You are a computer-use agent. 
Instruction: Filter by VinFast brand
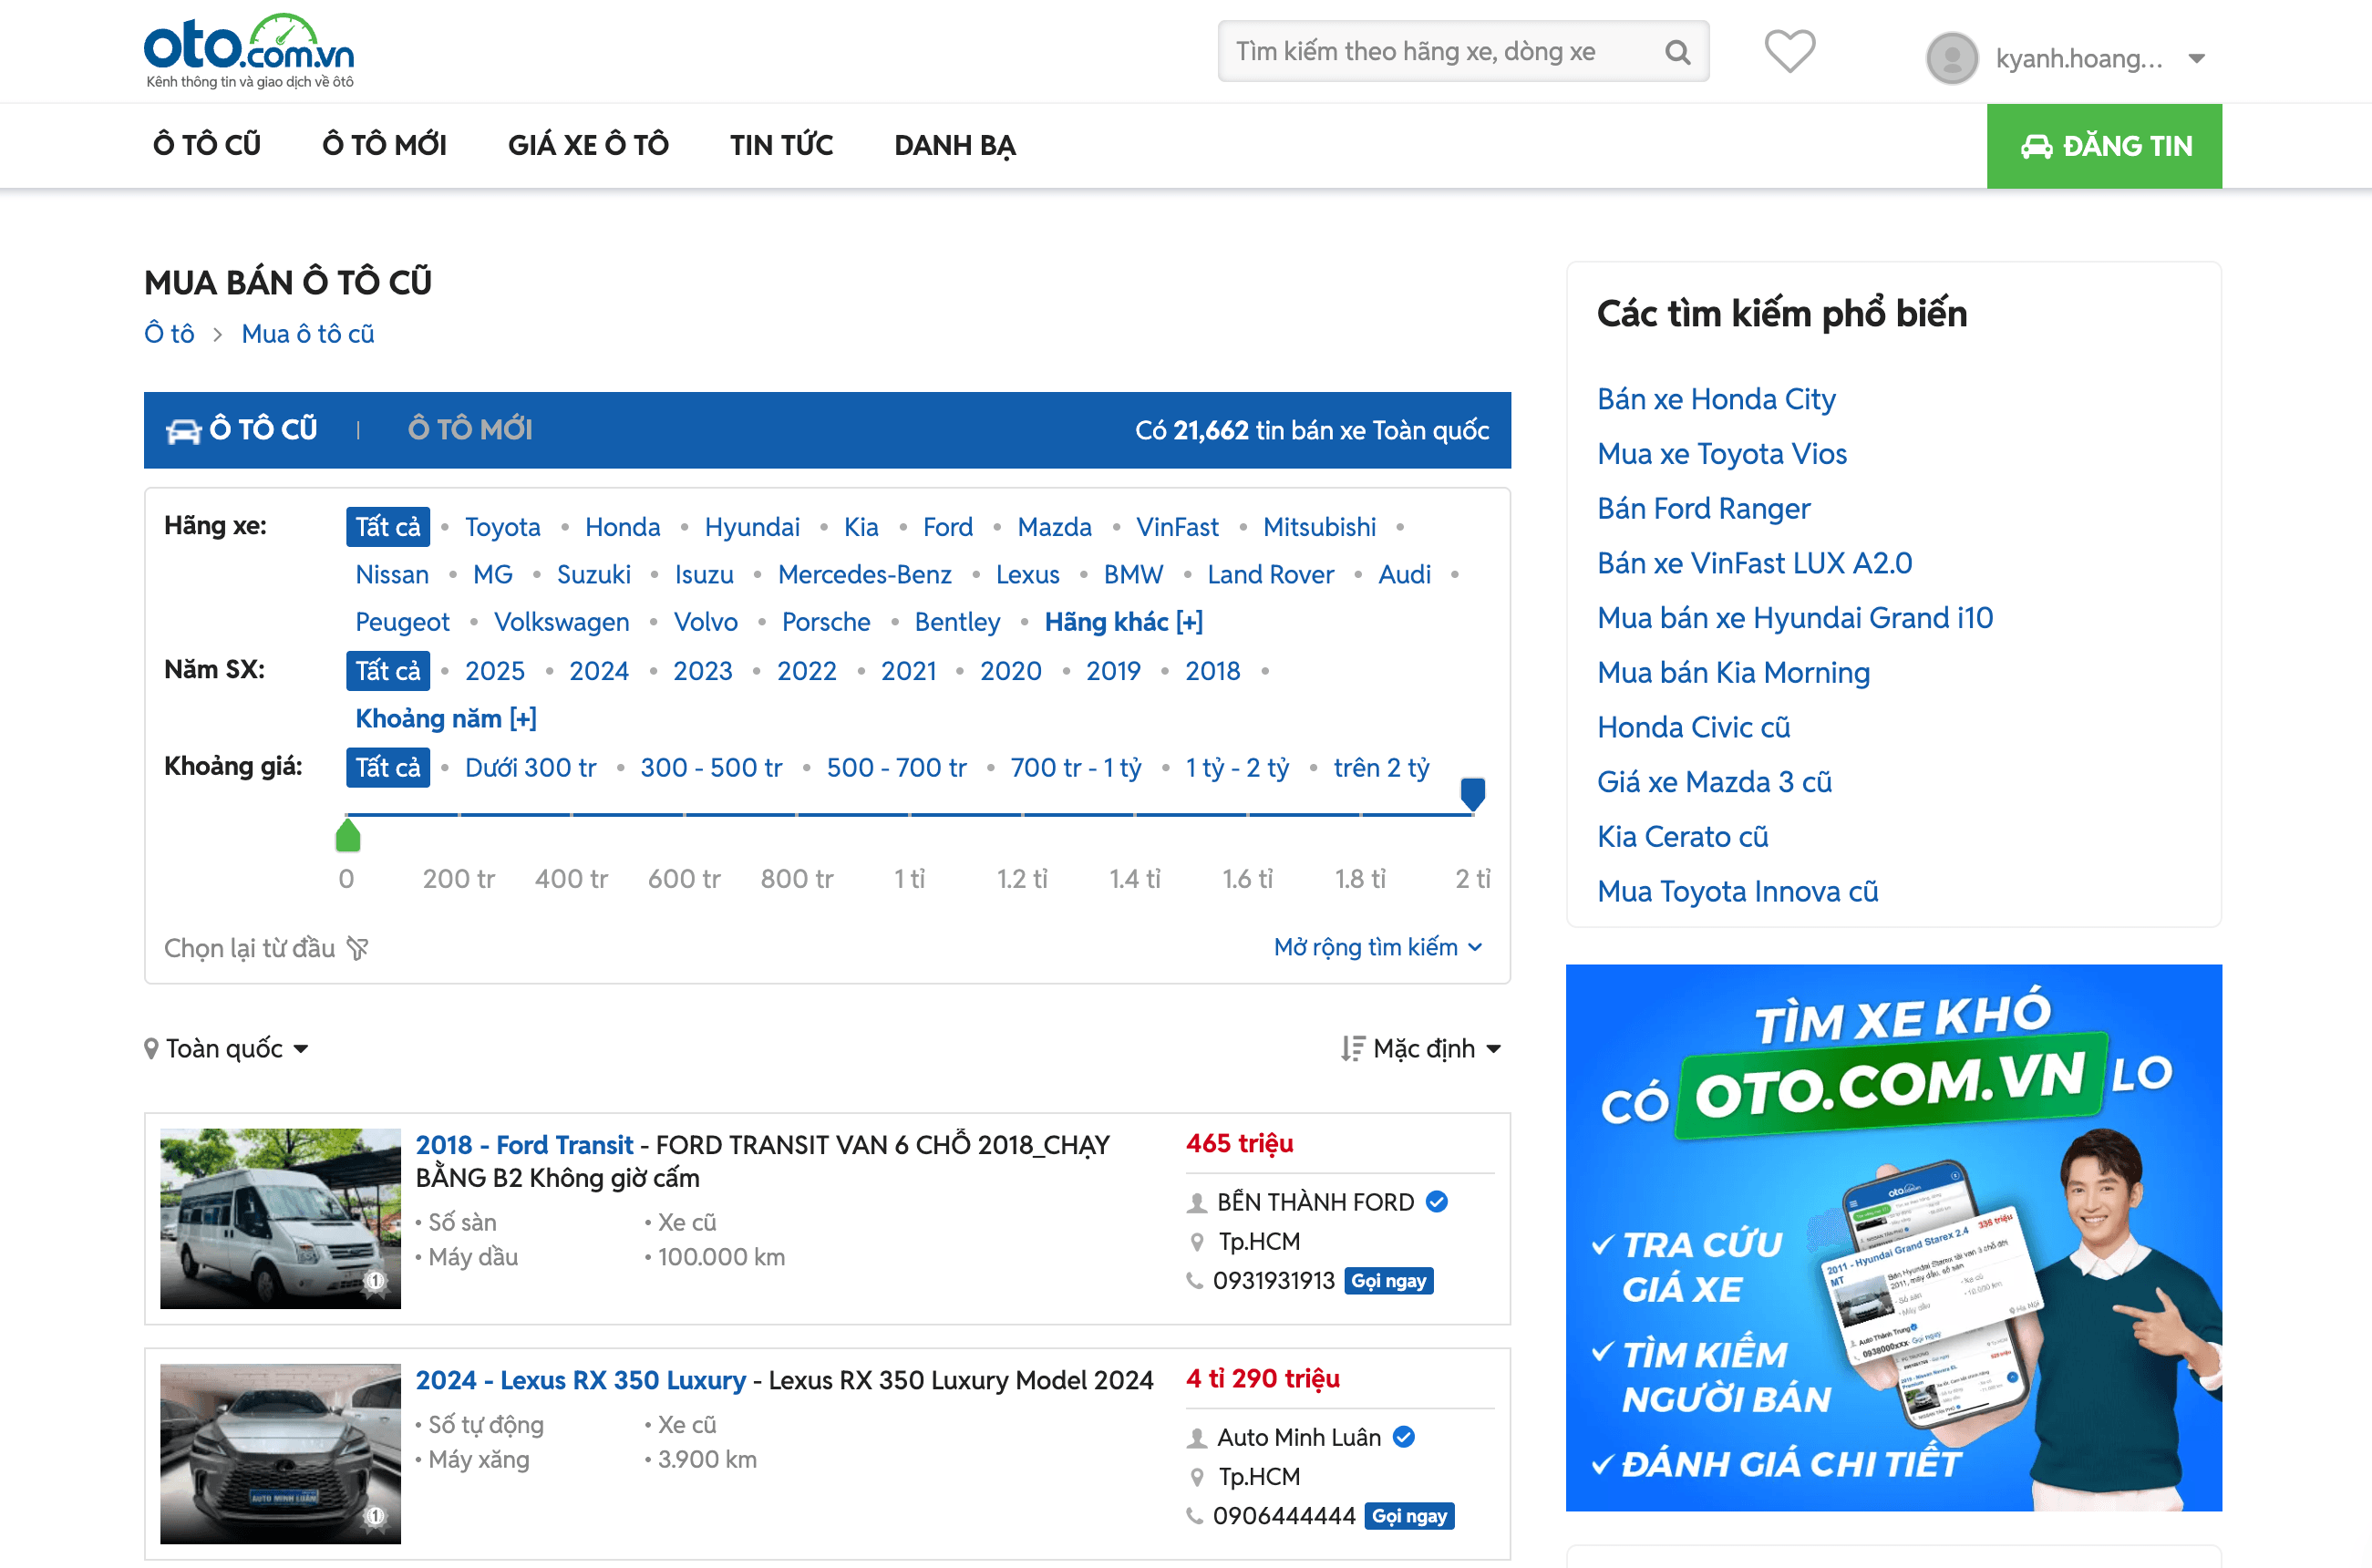pyautogui.click(x=1177, y=527)
